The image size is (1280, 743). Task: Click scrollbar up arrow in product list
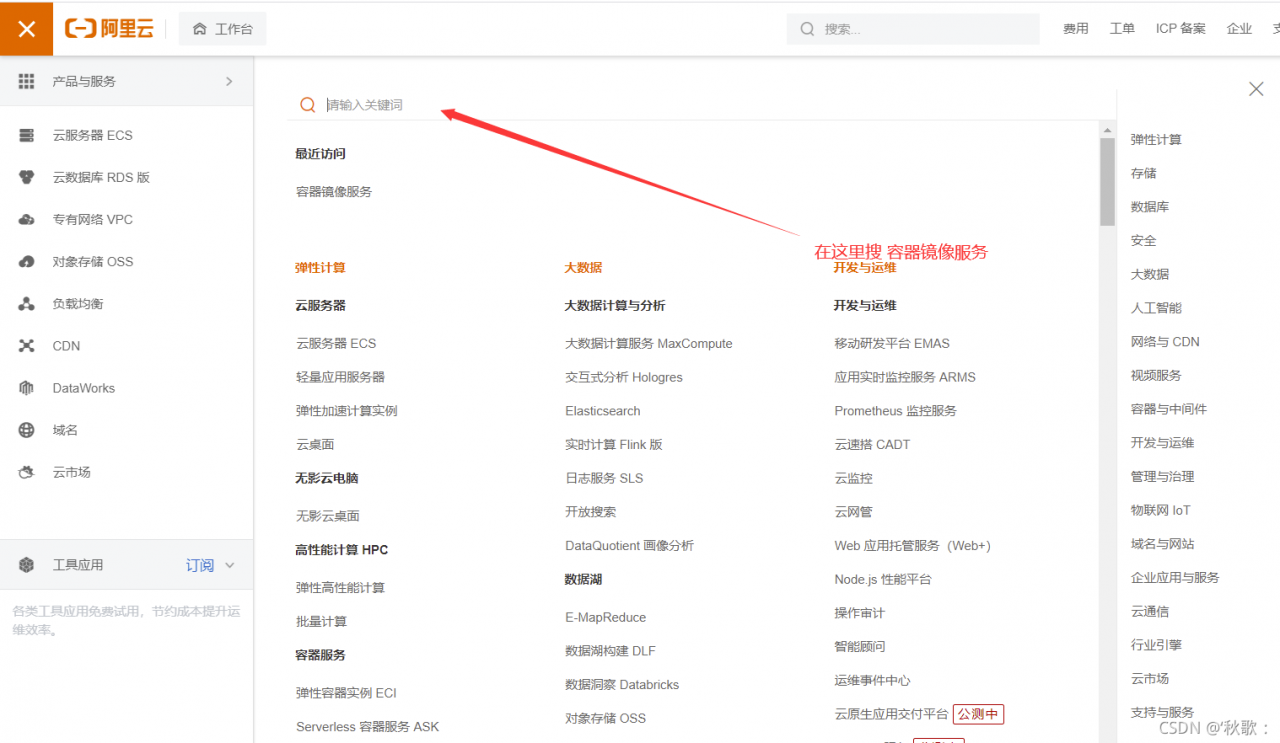pyautogui.click(x=1107, y=129)
